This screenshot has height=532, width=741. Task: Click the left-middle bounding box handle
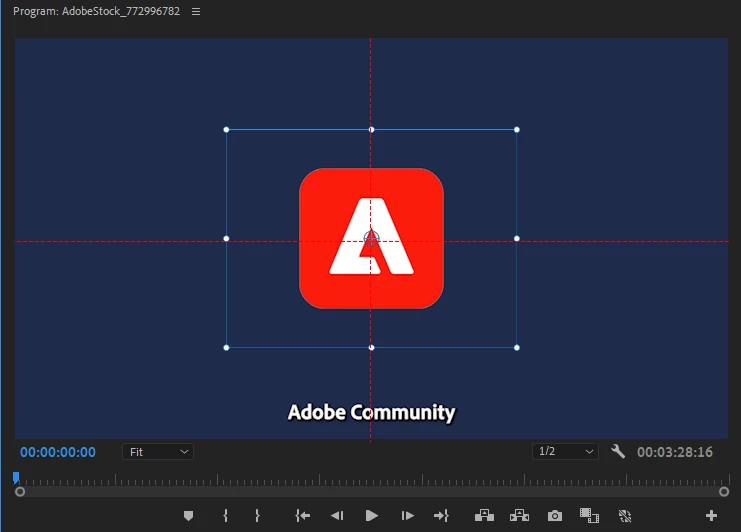tap(226, 239)
